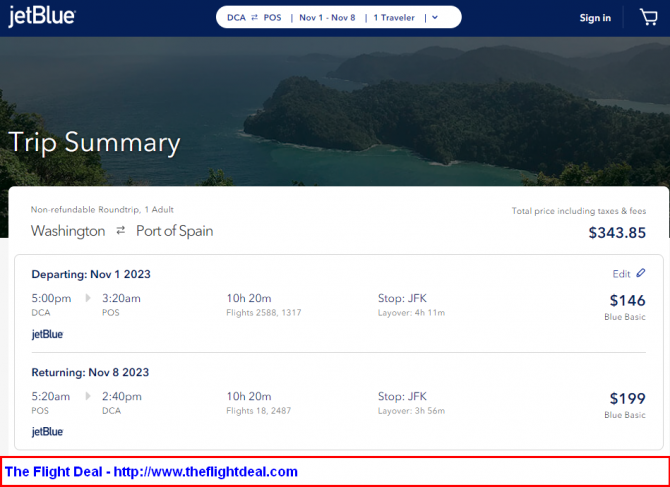670x487 pixels.
Task: Expand the search bar chevron dropdown
Action: point(435,18)
